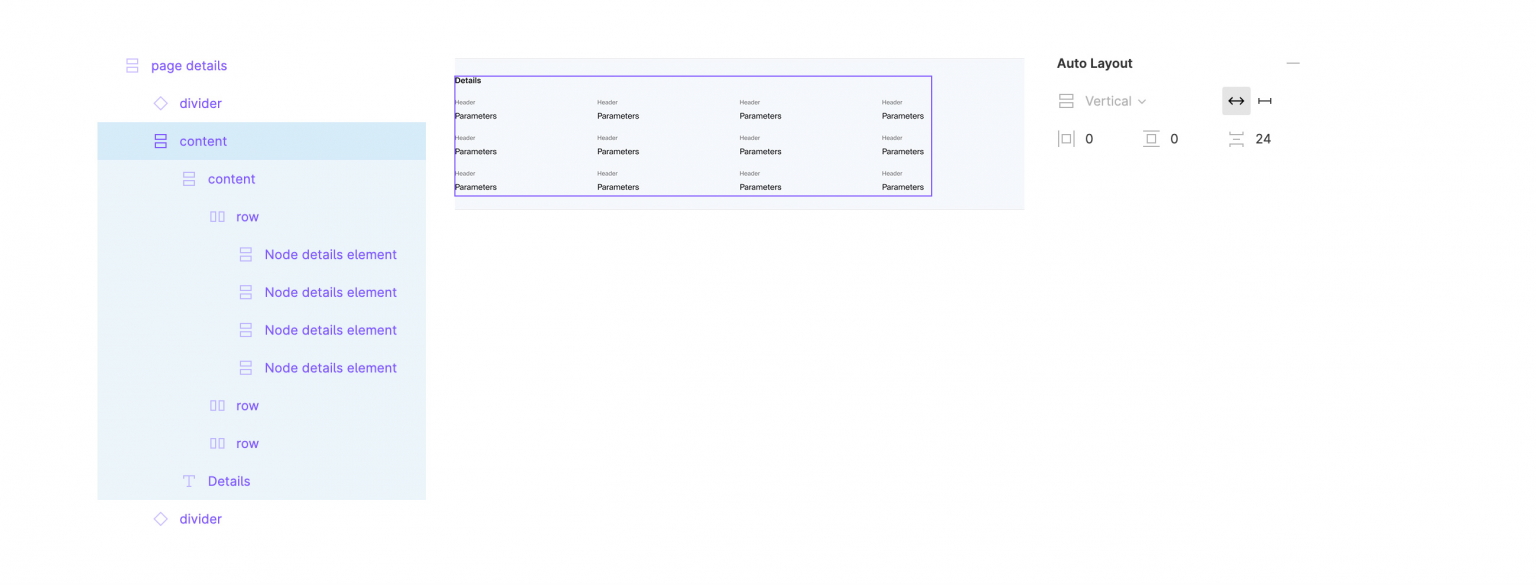Screen dimensions: 1536x585
Task: Select the Details text layer name
Action: [x=229, y=481]
